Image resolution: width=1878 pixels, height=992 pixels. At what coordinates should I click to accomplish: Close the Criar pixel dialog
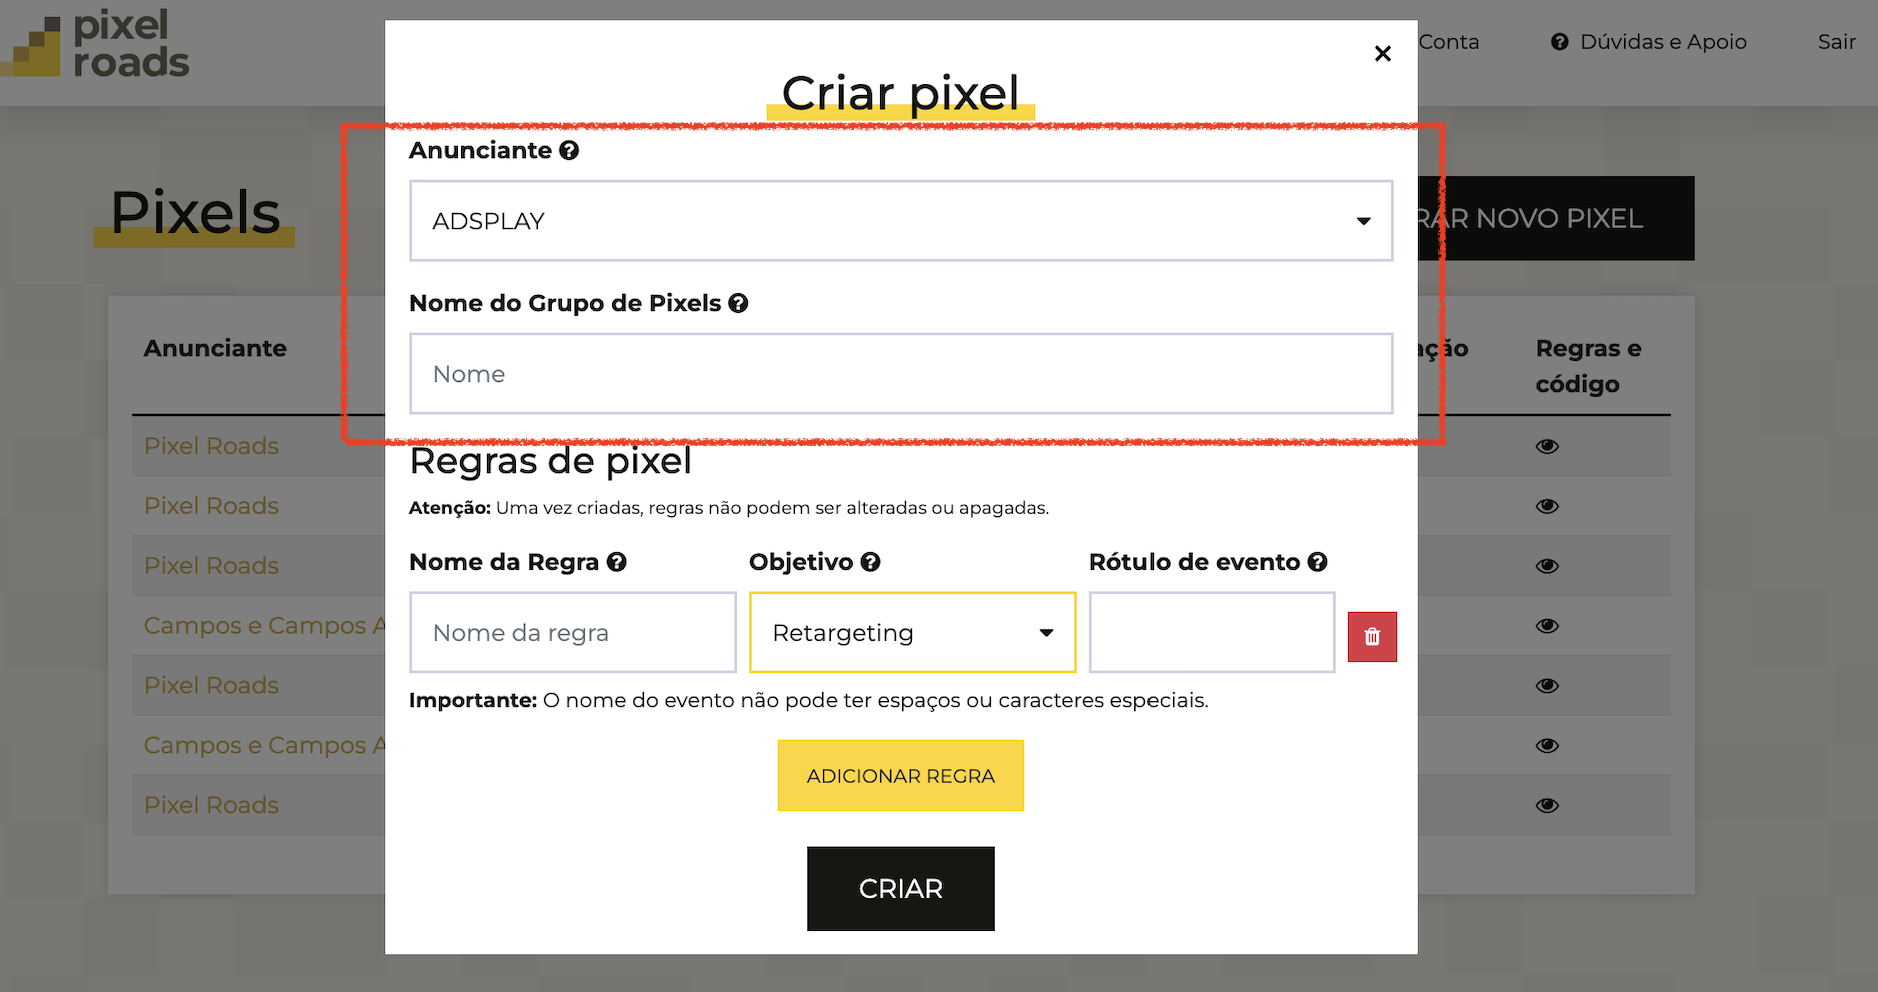[1383, 53]
